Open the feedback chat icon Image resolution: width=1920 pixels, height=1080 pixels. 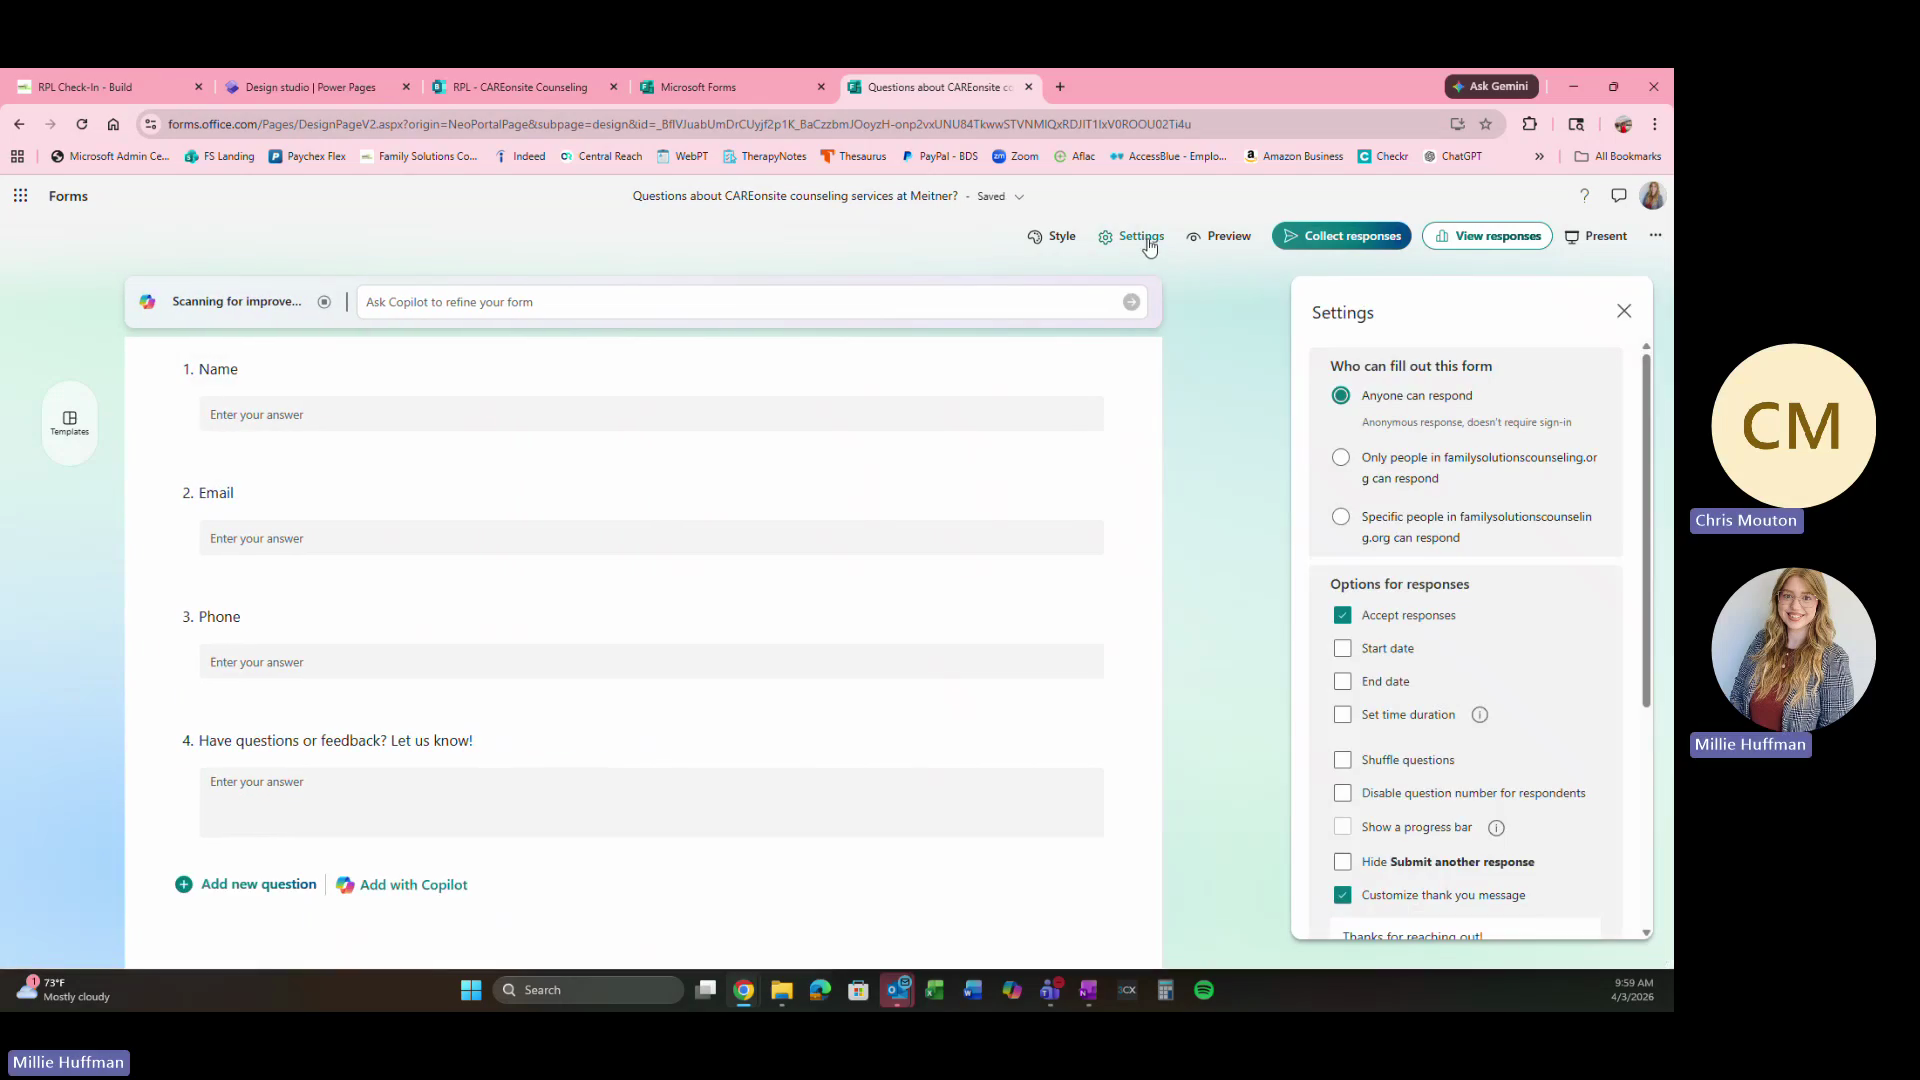tap(1618, 196)
